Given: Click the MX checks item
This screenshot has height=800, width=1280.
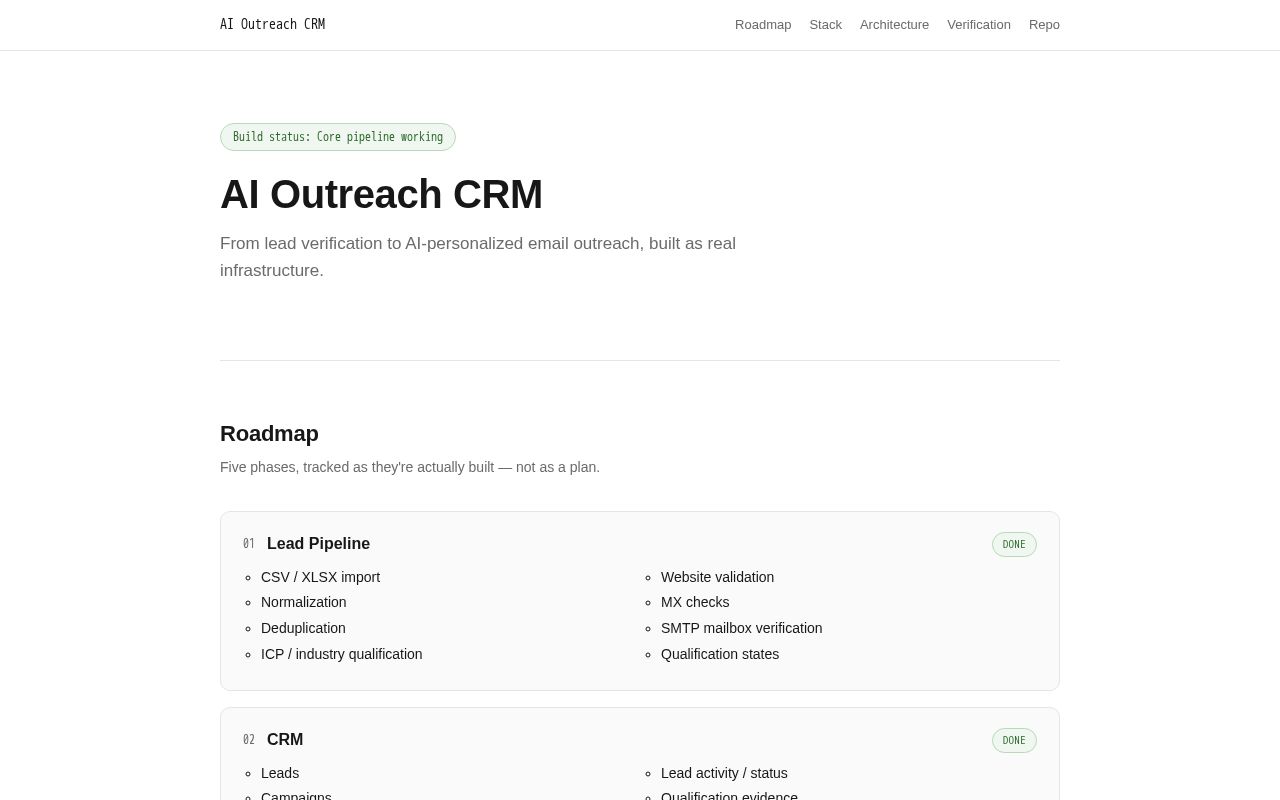Looking at the screenshot, I should pyautogui.click(x=695, y=602).
